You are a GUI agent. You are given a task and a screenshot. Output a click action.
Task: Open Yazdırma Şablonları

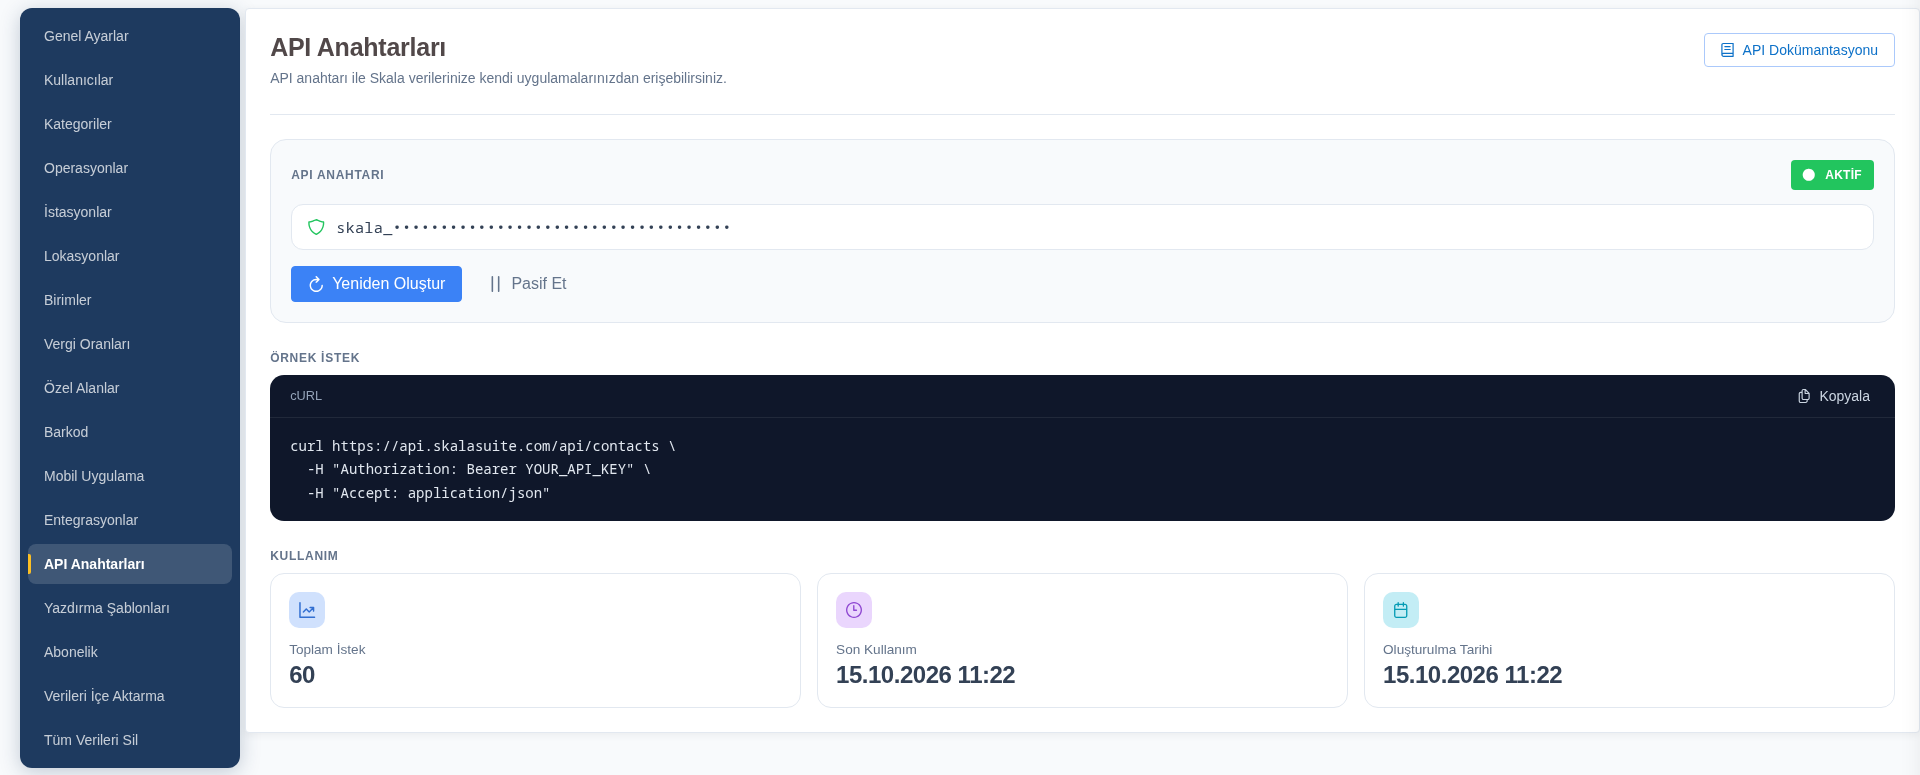tap(130, 608)
